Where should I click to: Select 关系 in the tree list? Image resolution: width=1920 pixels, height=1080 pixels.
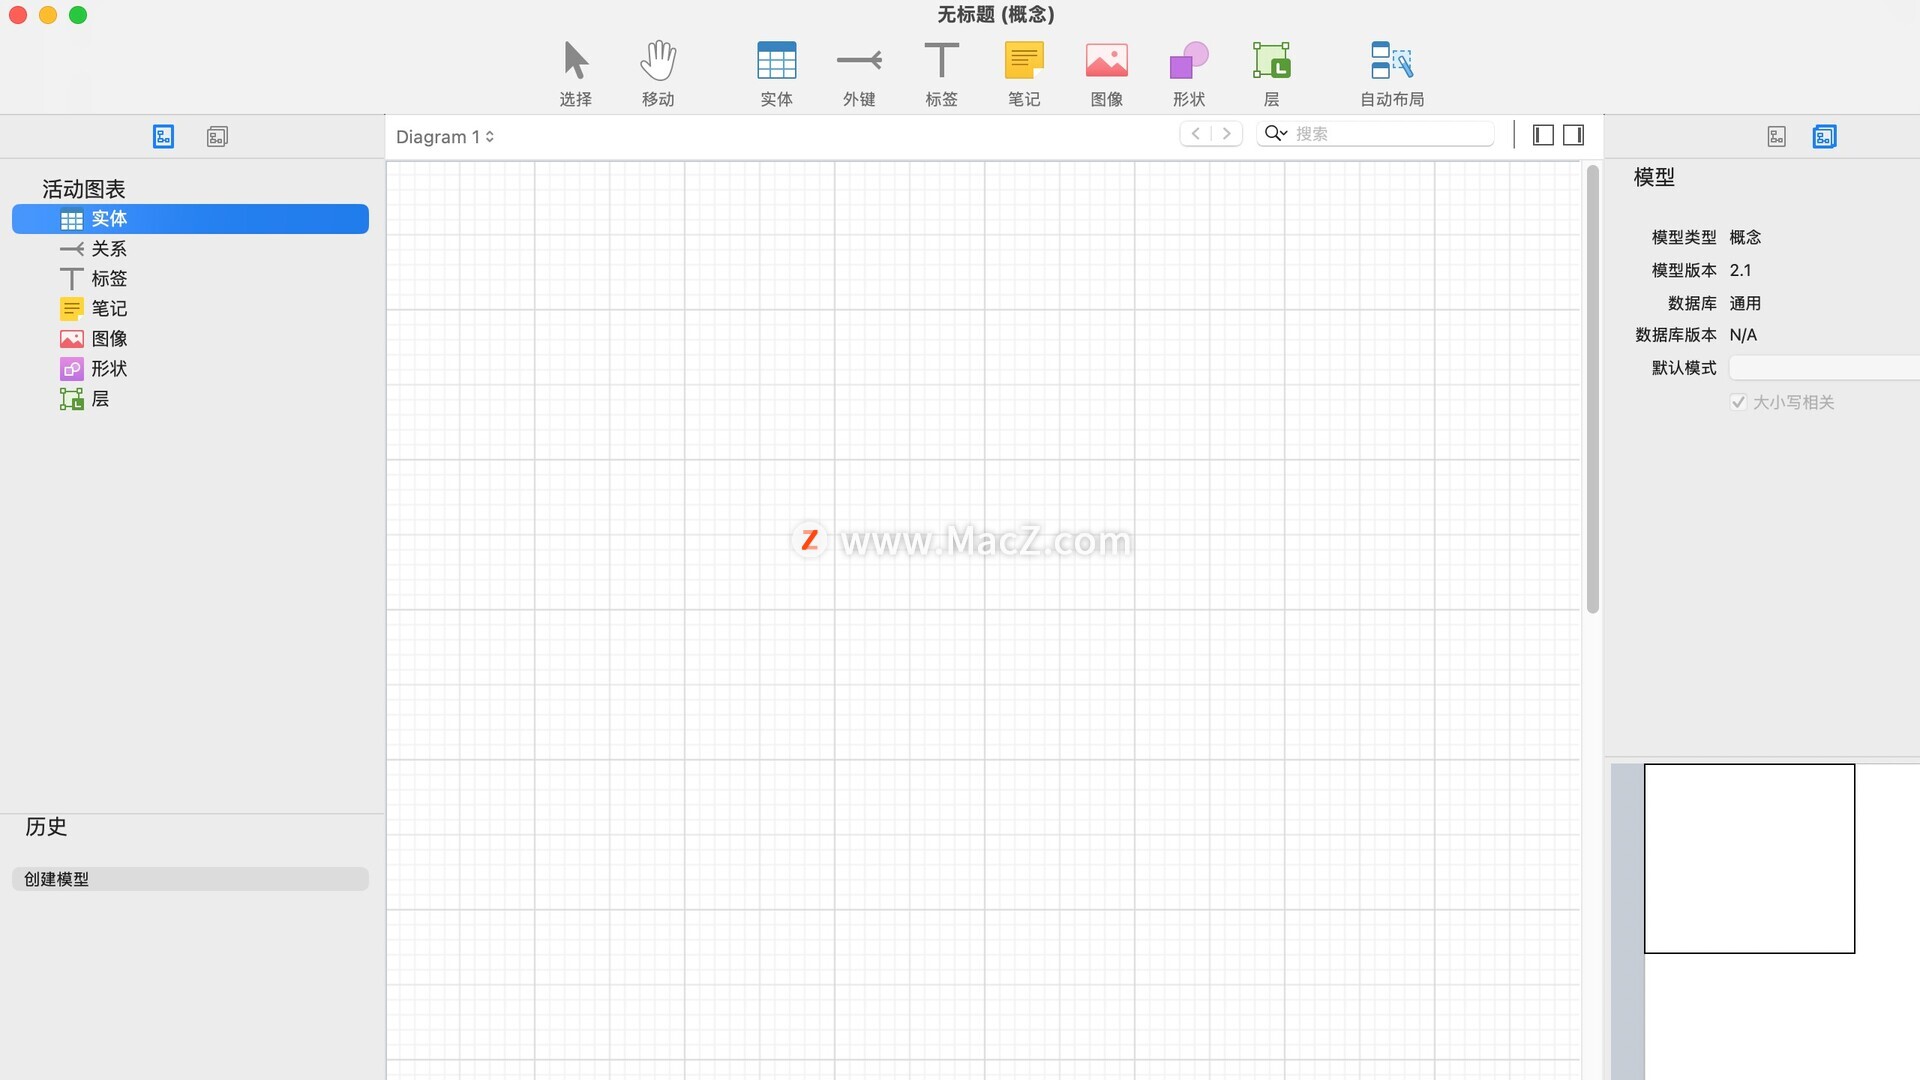(109, 249)
